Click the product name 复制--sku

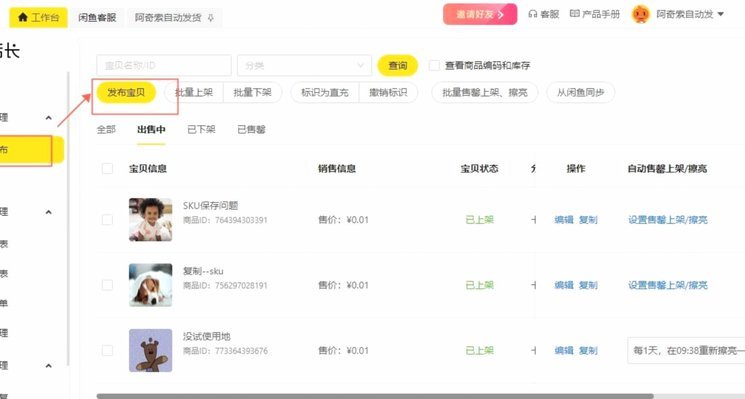pyautogui.click(x=203, y=271)
